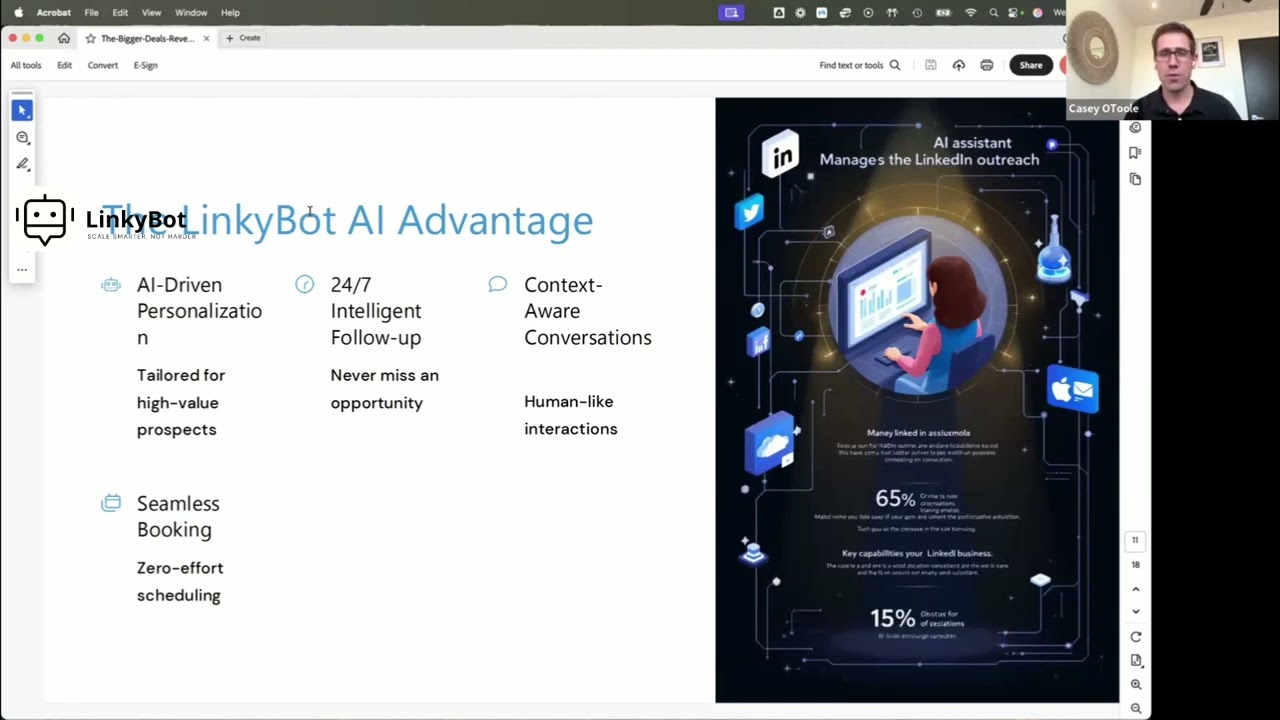Image resolution: width=1280 pixels, height=720 pixels.
Task: Open the Edit tool tab
Action: tap(64, 65)
